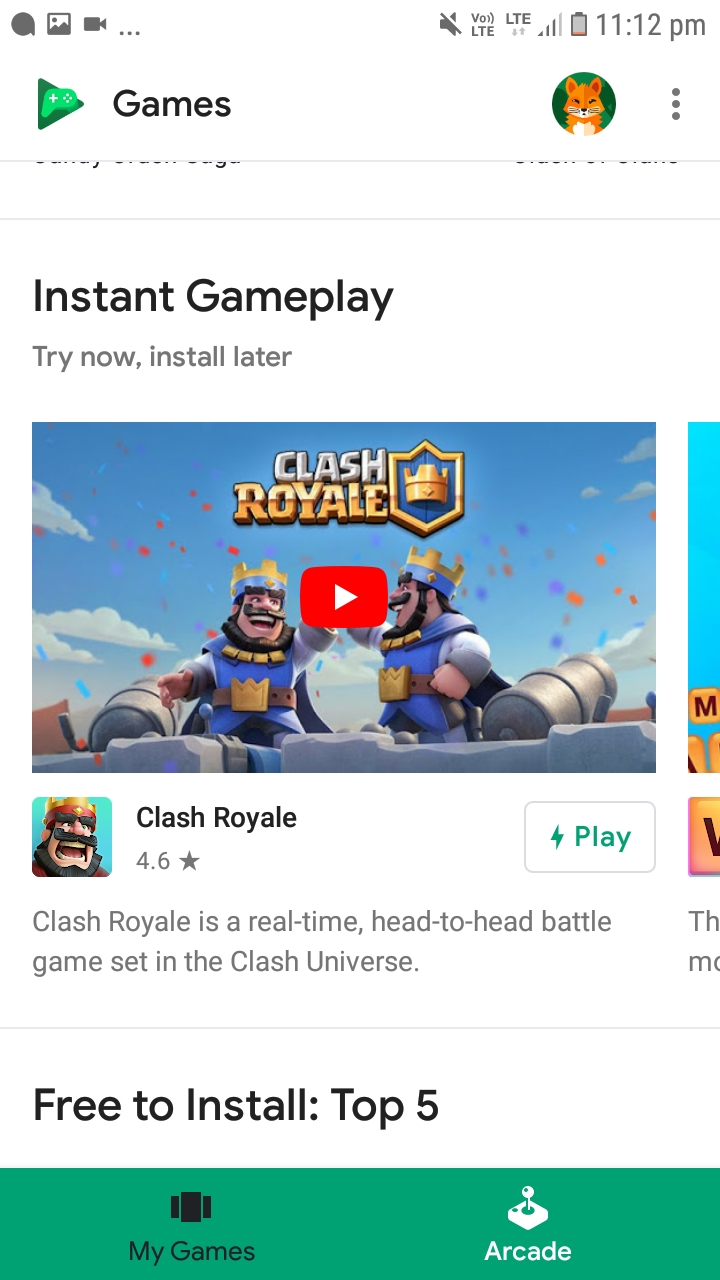The width and height of the screenshot is (720, 1280).
Task: Open the partially visible orange game icon
Action: (x=705, y=837)
